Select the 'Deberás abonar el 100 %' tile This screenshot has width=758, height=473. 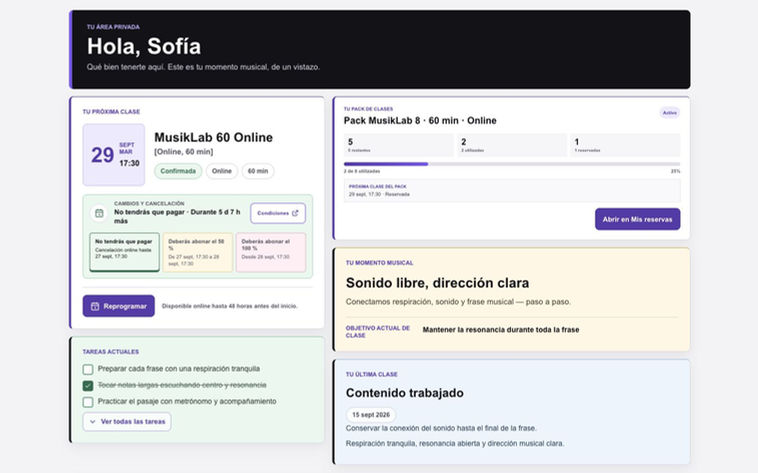(271, 252)
